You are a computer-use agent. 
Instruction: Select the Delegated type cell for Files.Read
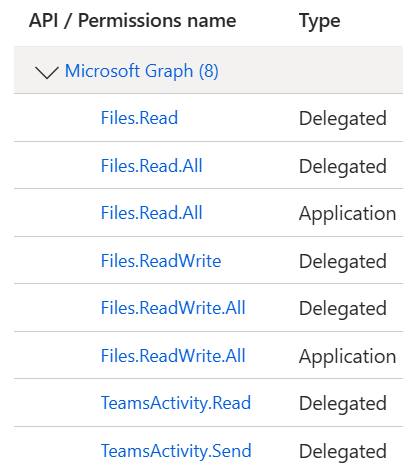343,119
